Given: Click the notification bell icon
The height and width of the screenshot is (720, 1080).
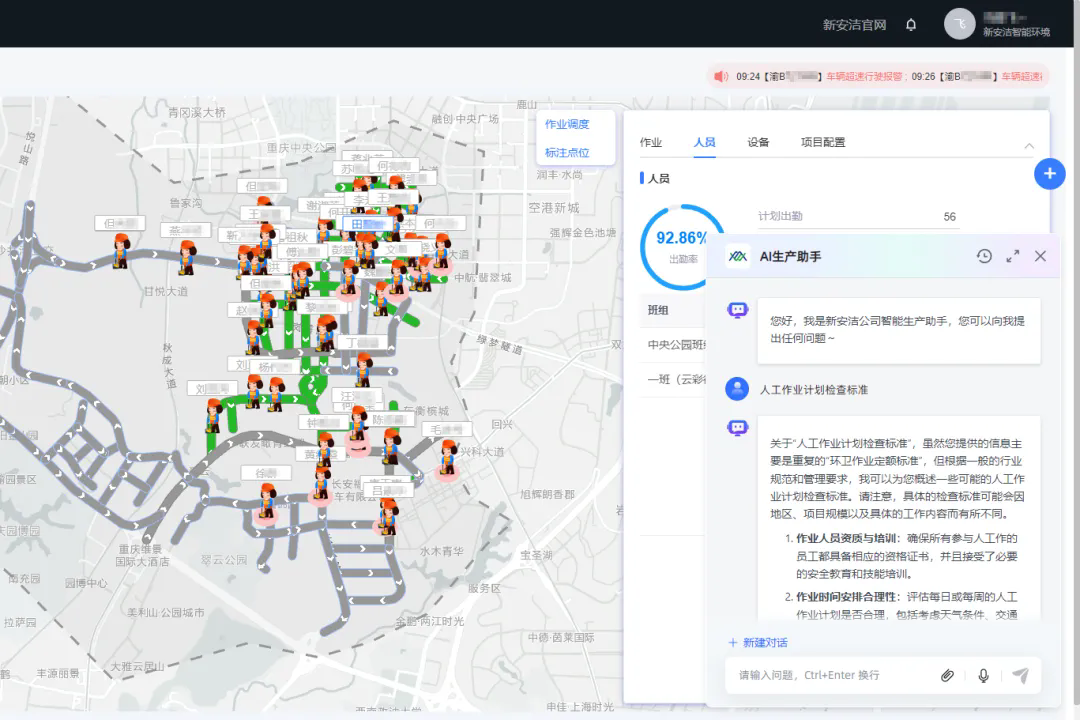Looking at the screenshot, I should click(x=911, y=25).
